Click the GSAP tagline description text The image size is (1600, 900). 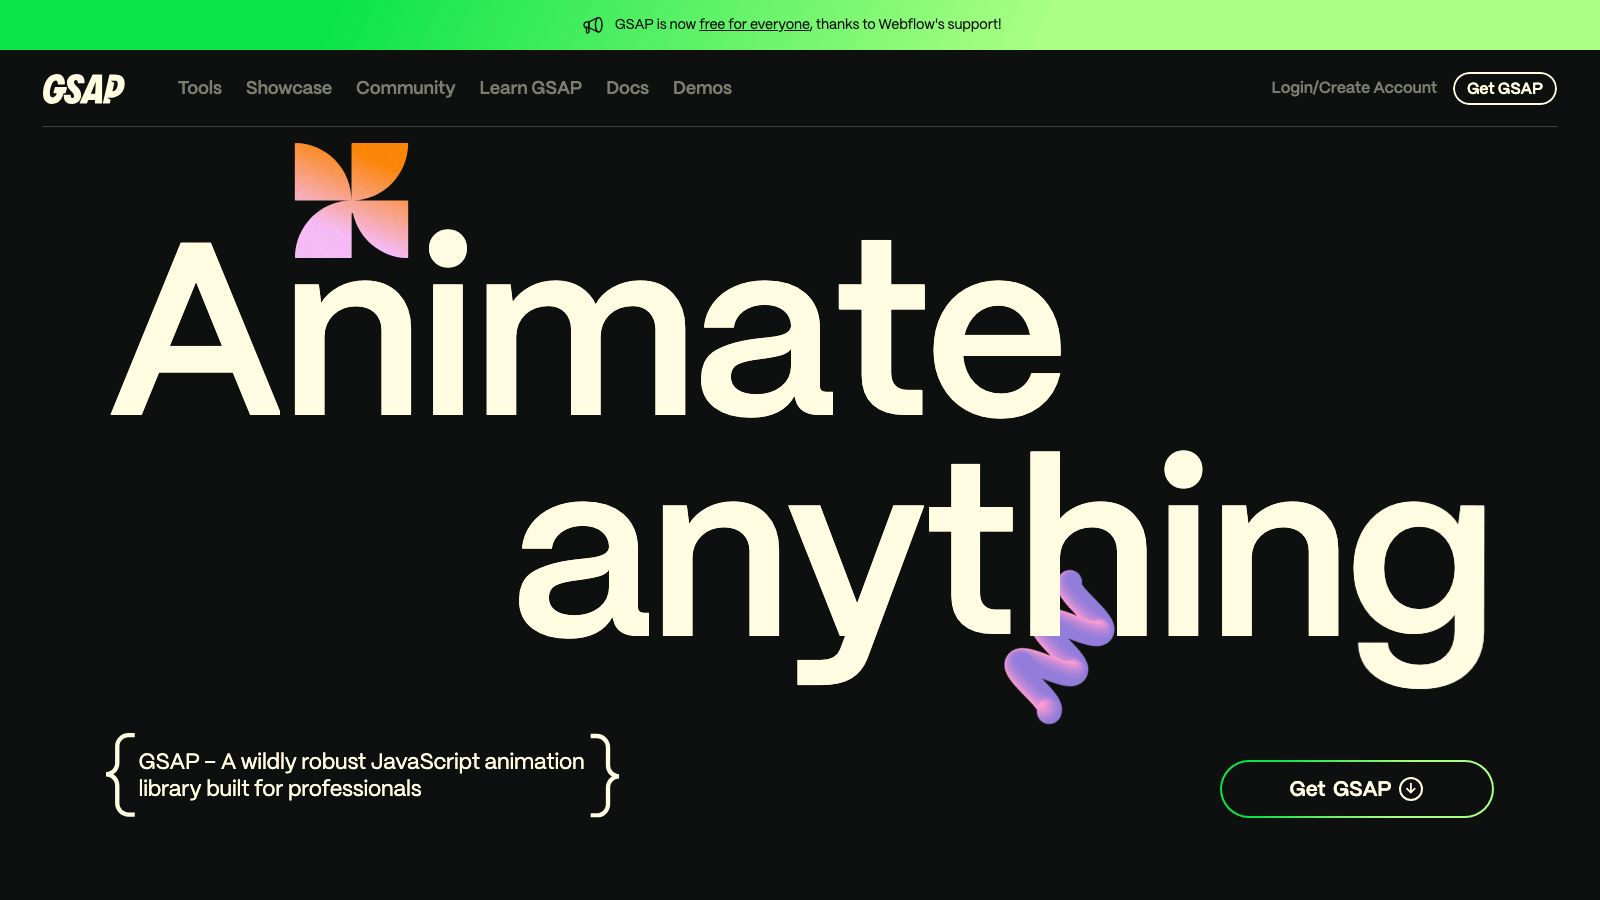(x=361, y=775)
